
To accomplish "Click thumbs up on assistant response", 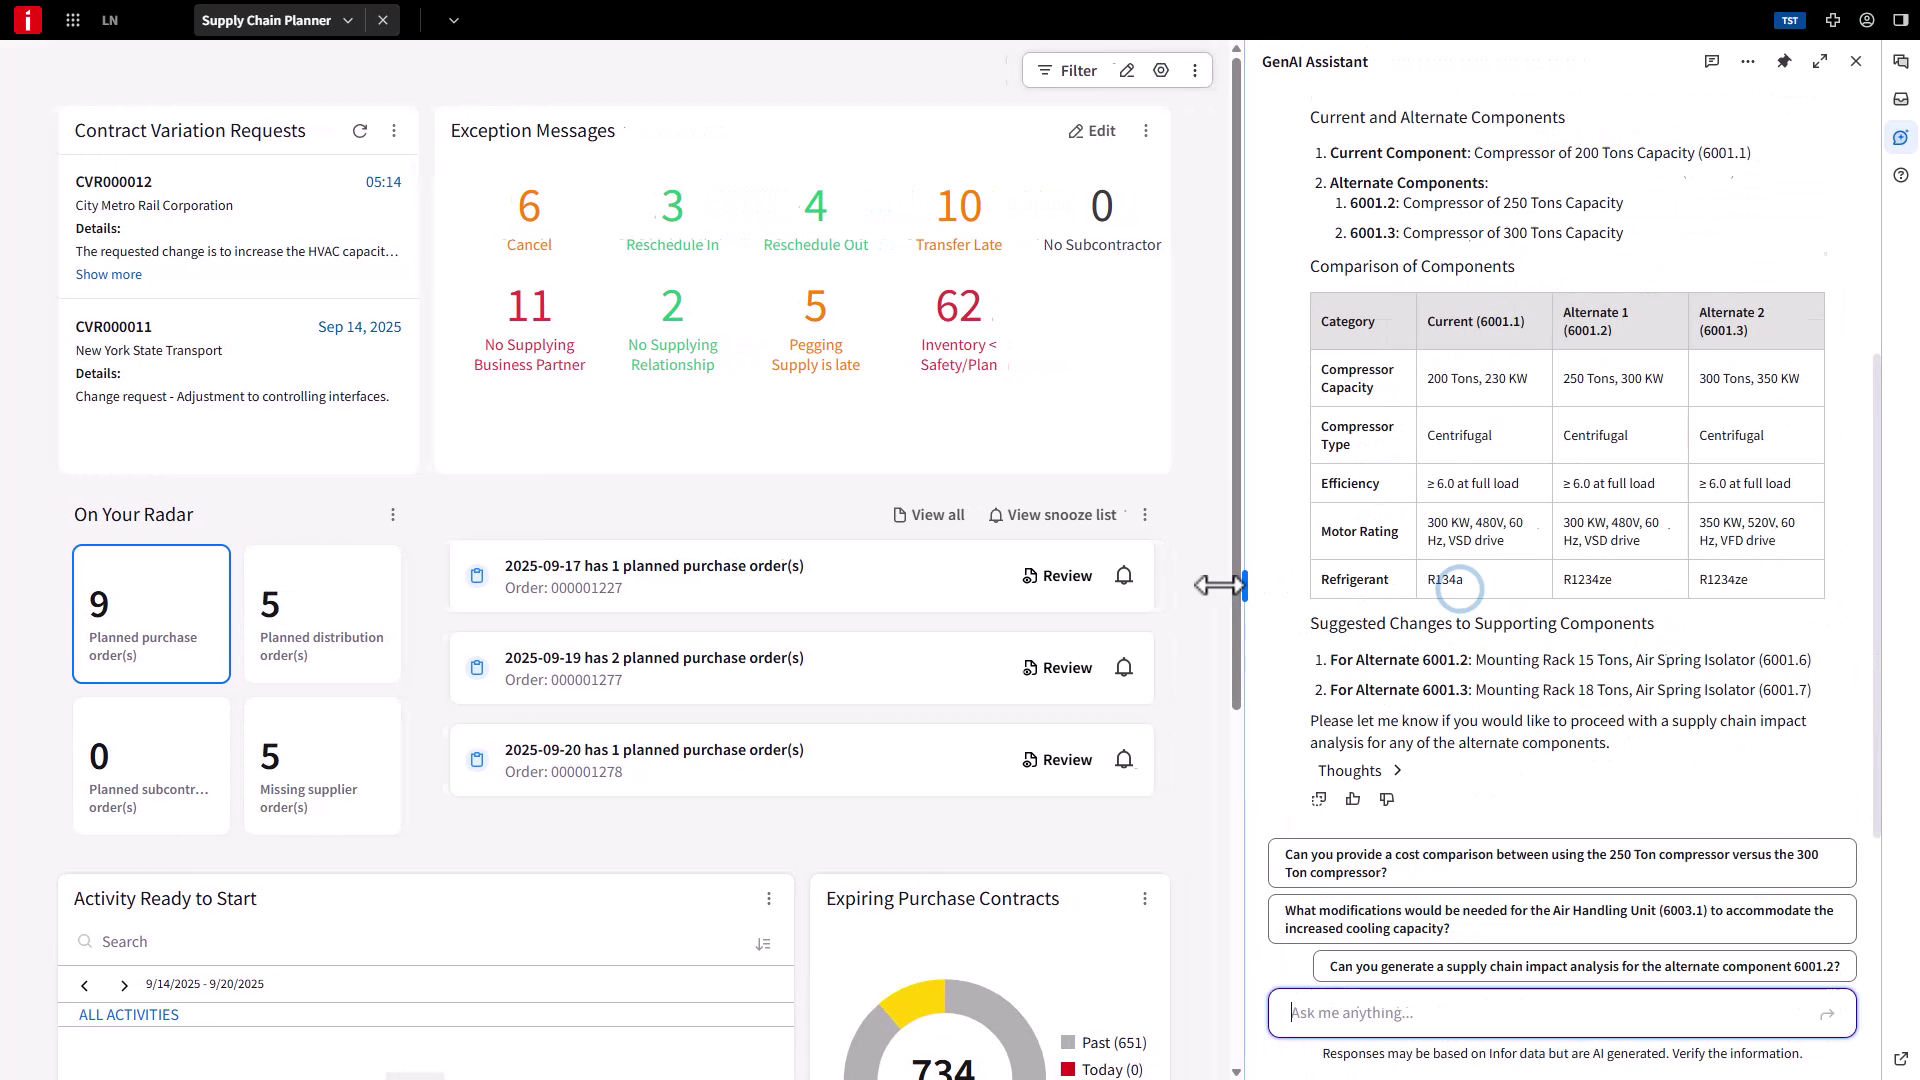I will pos(1353,799).
